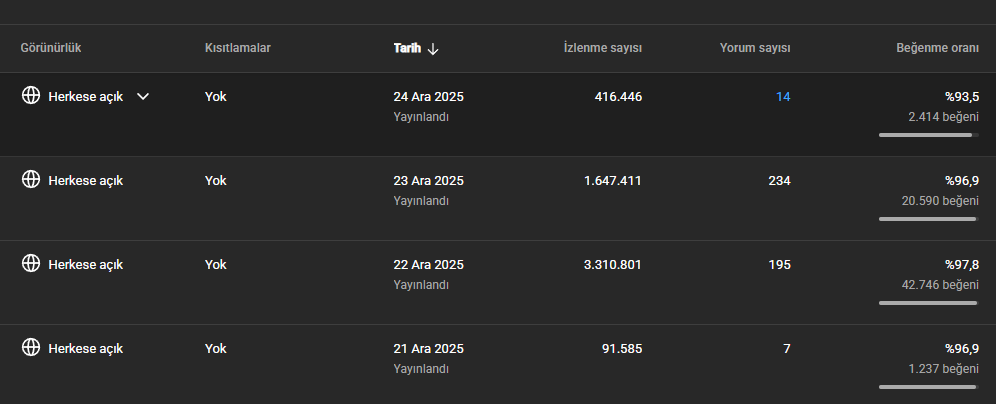Open the 14 comments link
This screenshot has width=996, height=404.
(783, 97)
